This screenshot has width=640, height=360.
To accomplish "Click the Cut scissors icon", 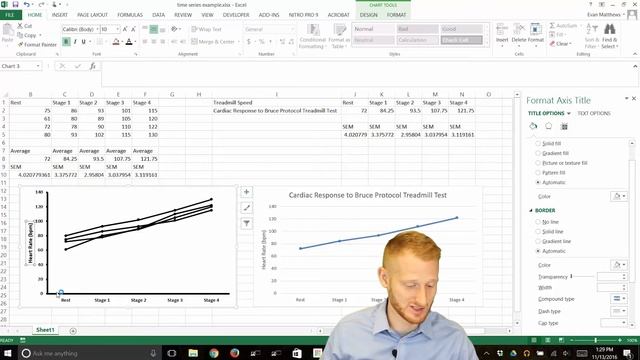I will coord(20,25).
